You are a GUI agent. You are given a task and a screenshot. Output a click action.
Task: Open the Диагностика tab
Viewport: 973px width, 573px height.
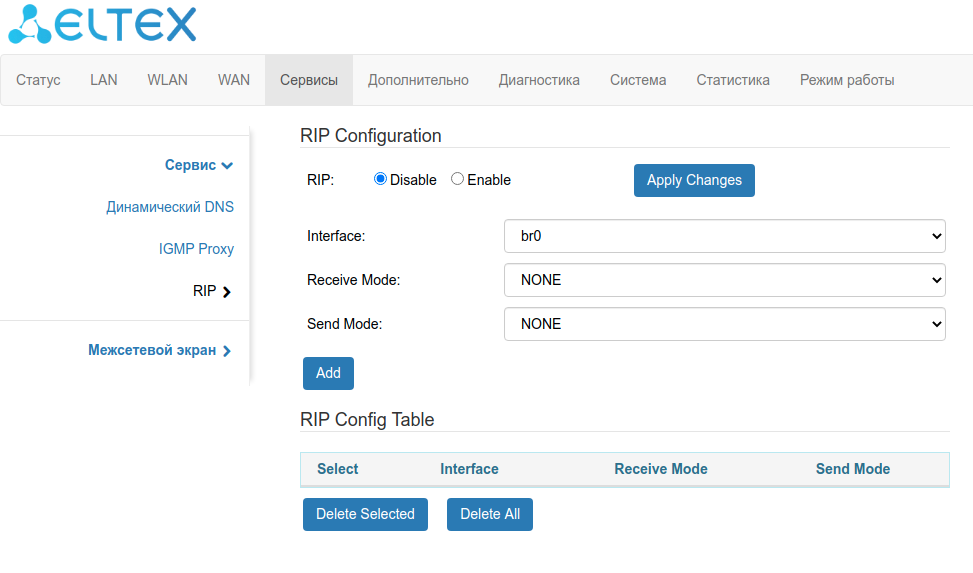point(539,80)
